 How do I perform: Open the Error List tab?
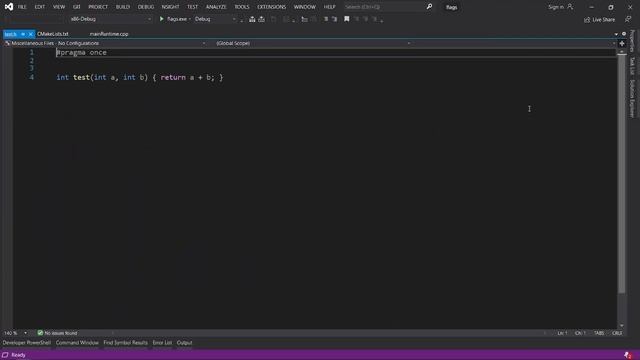[162, 343]
